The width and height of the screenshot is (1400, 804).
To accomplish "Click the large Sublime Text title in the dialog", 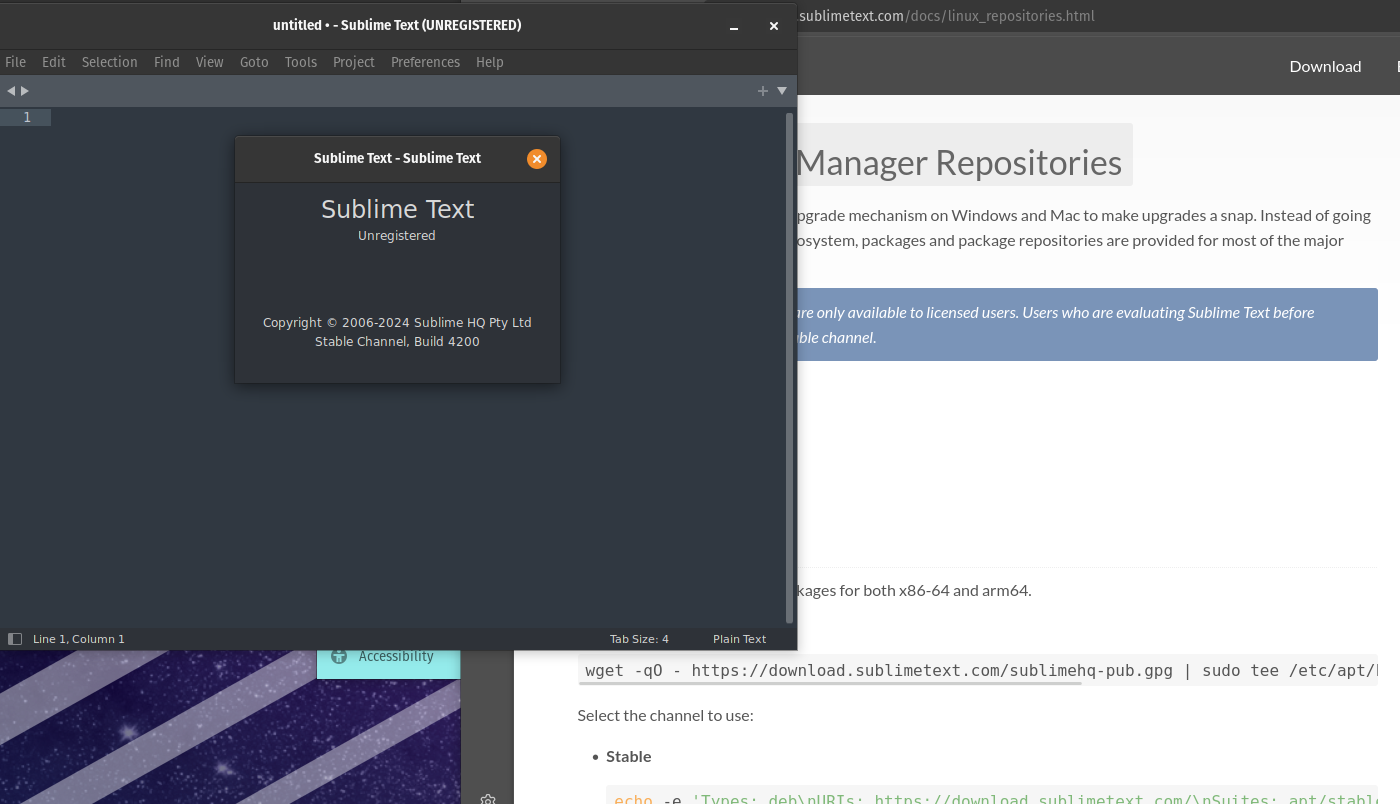I will (x=397, y=209).
